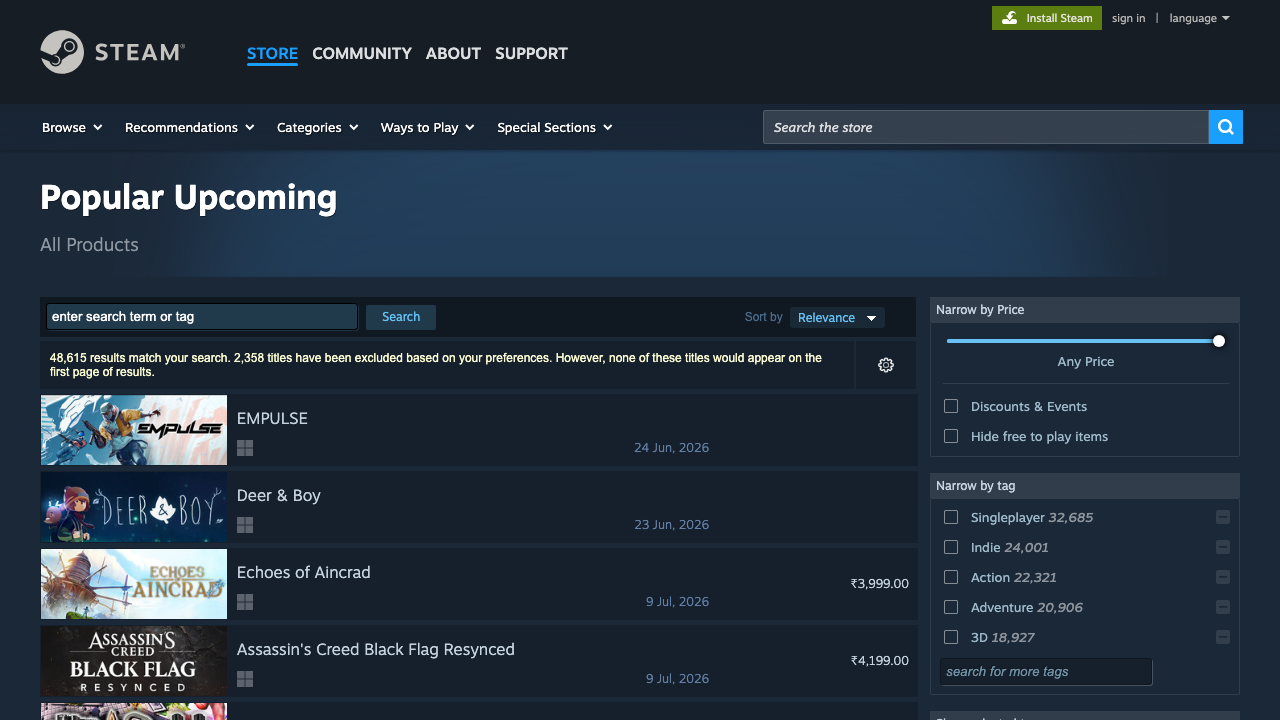The image size is (1280, 720).
Task: Click the 23 Jun, 2026 release date
Action: pos(671,525)
